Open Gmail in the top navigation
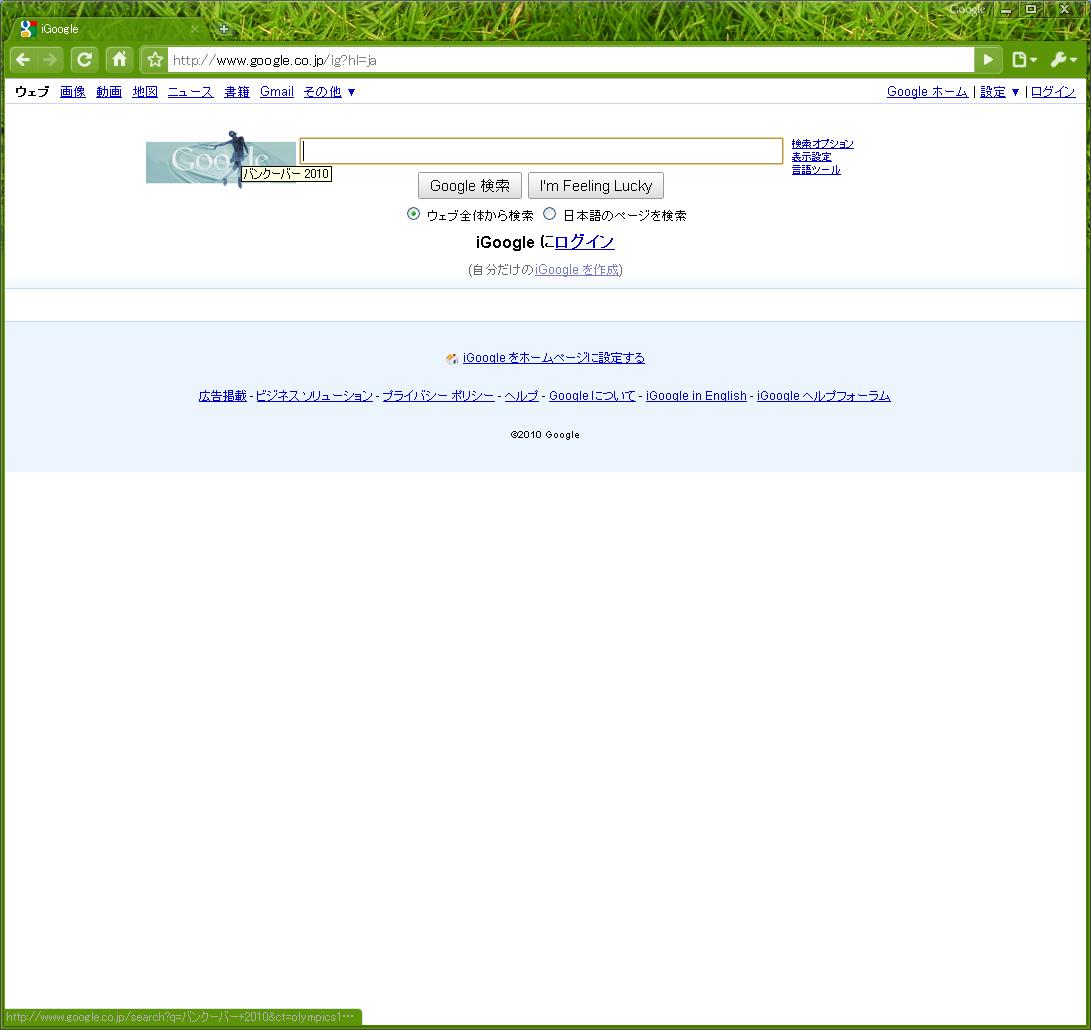This screenshot has height=1030, width=1091. (x=277, y=92)
